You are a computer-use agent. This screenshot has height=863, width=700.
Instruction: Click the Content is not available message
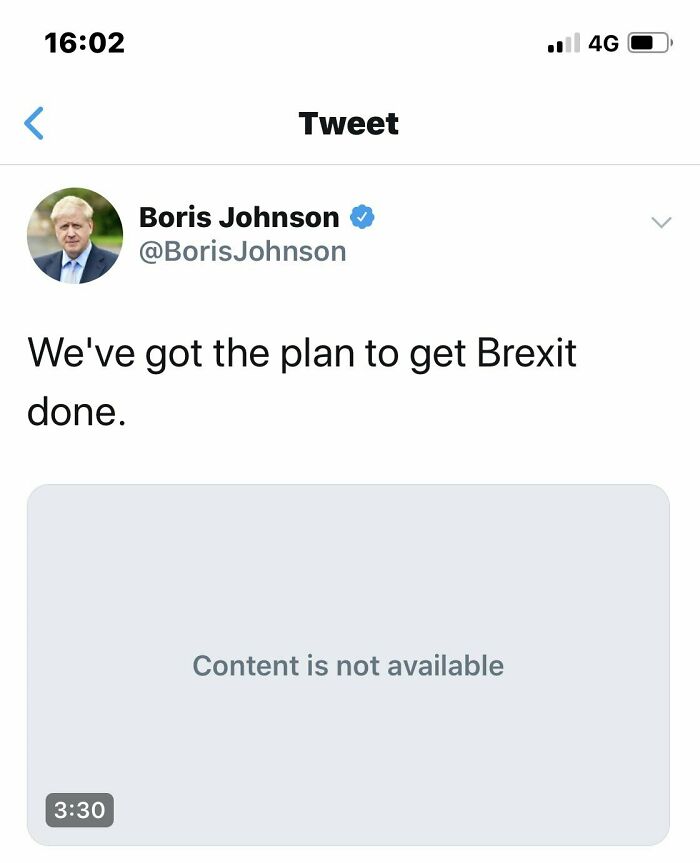click(348, 666)
